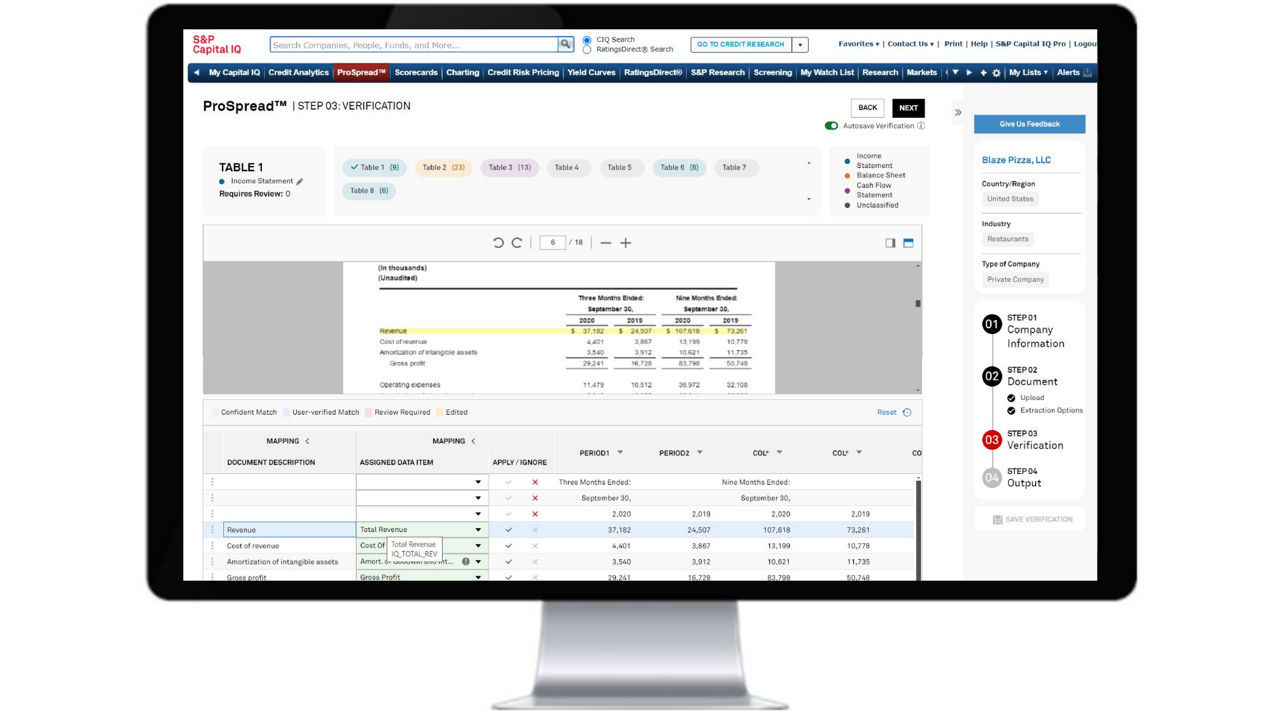The width and height of the screenshot is (1280, 720).
Task: Go to Step 04 Output
Action: click(1012, 477)
